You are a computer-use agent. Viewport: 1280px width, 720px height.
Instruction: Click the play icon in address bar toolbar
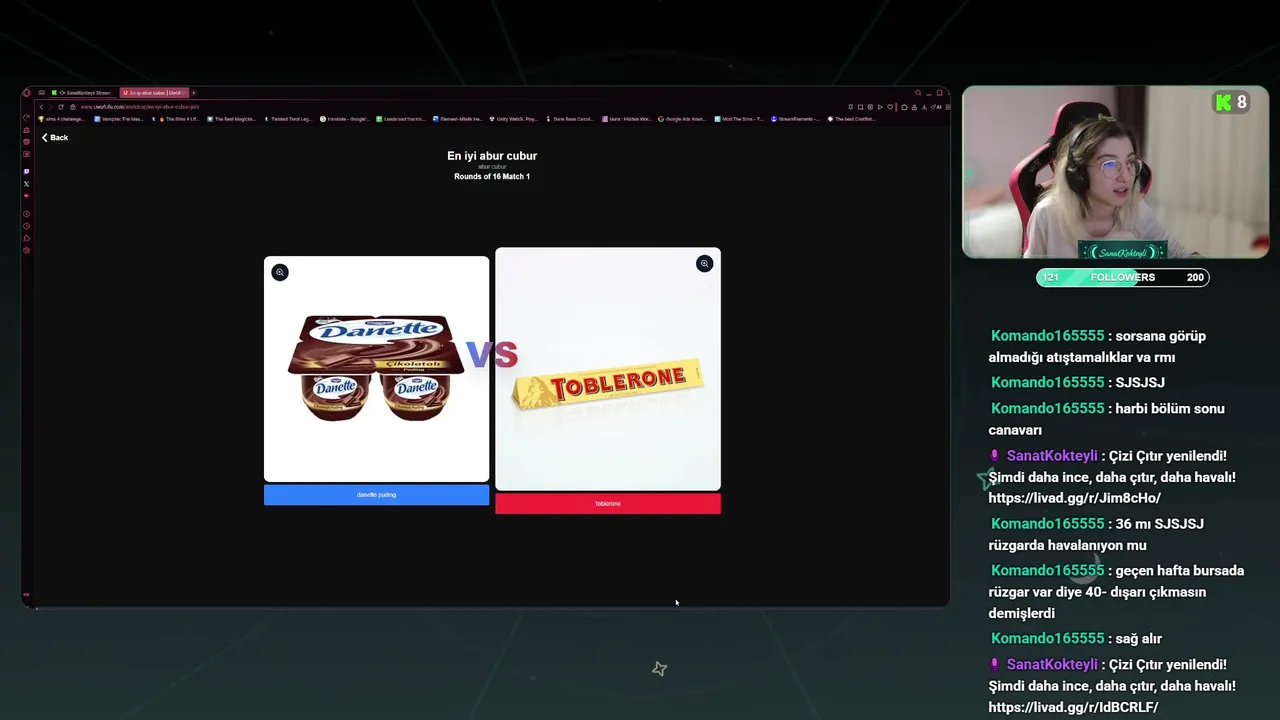[880, 107]
